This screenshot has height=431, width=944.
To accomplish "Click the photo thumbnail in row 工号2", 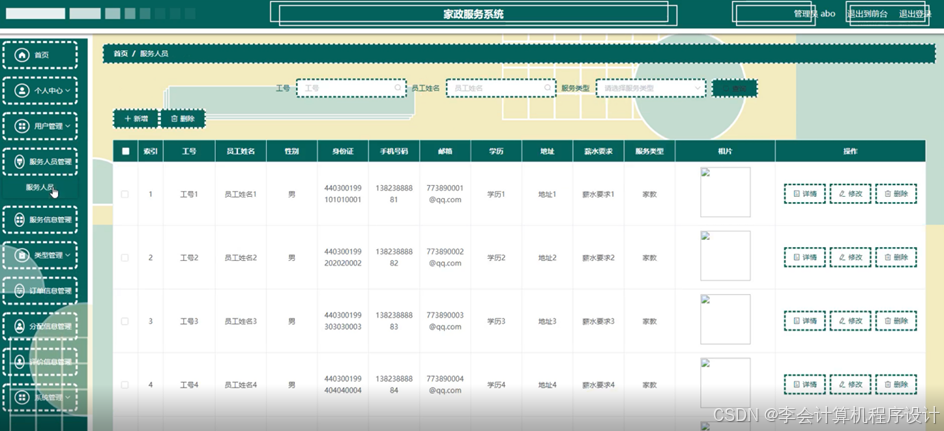I will pyautogui.click(x=725, y=255).
